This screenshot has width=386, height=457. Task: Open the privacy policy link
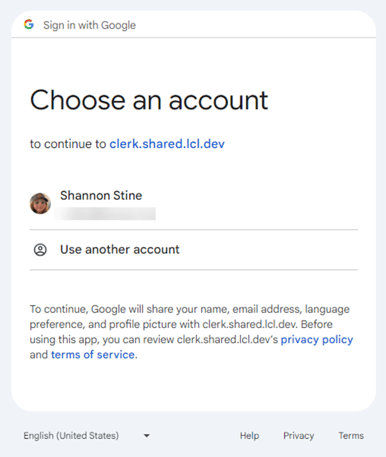(317, 339)
